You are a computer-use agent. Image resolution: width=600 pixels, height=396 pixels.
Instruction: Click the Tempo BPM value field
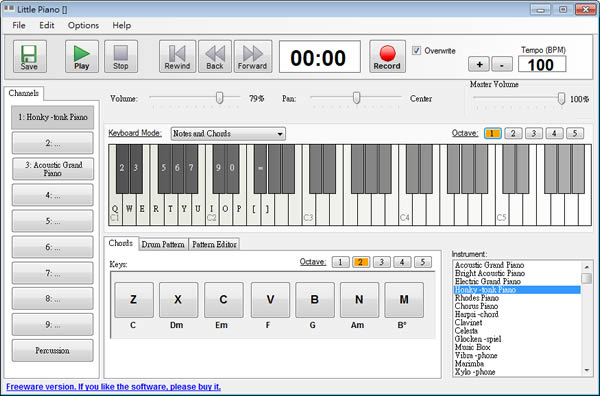(x=541, y=64)
